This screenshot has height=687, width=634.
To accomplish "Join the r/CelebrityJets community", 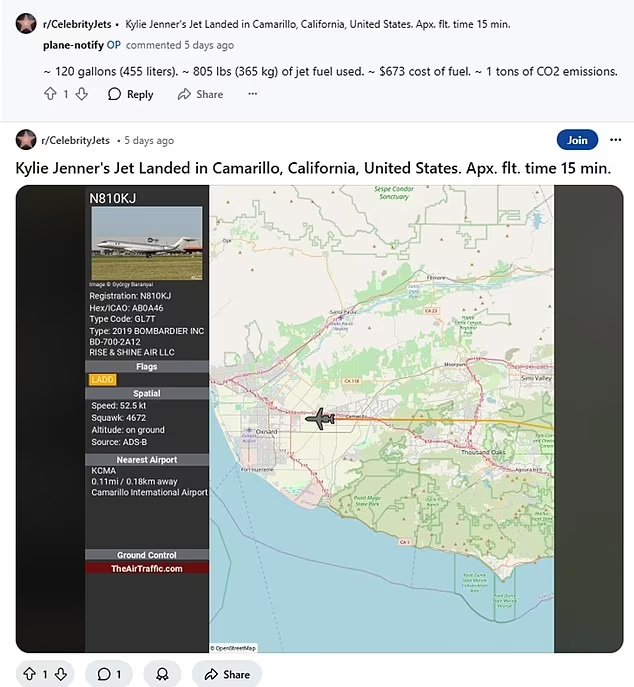I will [x=577, y=140].
